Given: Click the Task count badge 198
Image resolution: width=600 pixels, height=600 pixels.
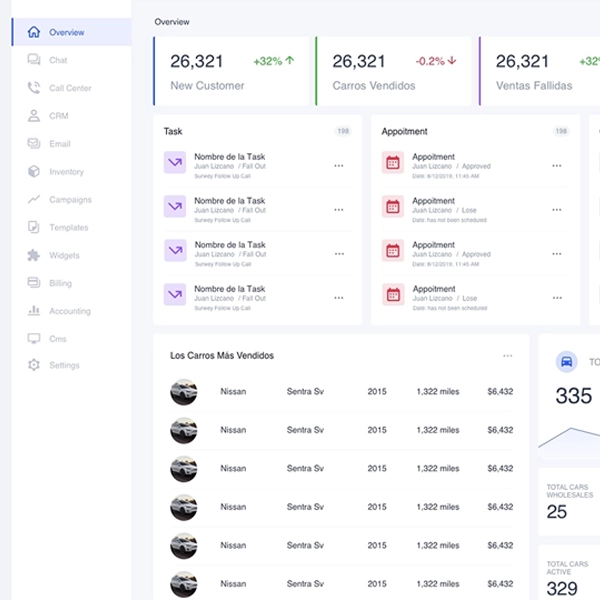Looking at the screenshot, I should click(343, 131).
